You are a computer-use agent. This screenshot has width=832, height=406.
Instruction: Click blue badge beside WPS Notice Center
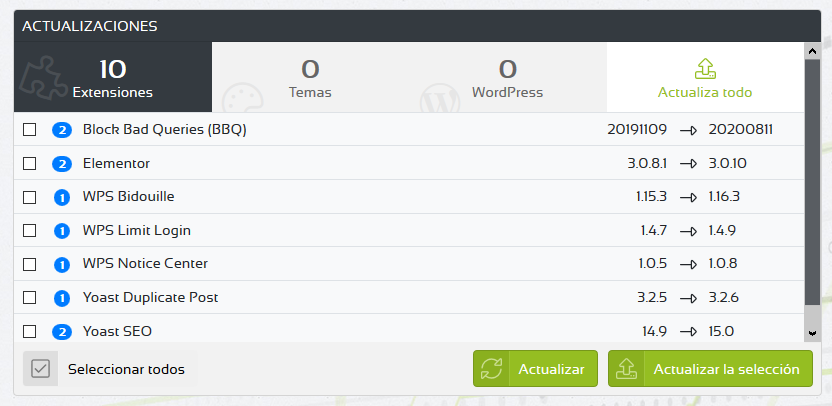coord(62,264)
